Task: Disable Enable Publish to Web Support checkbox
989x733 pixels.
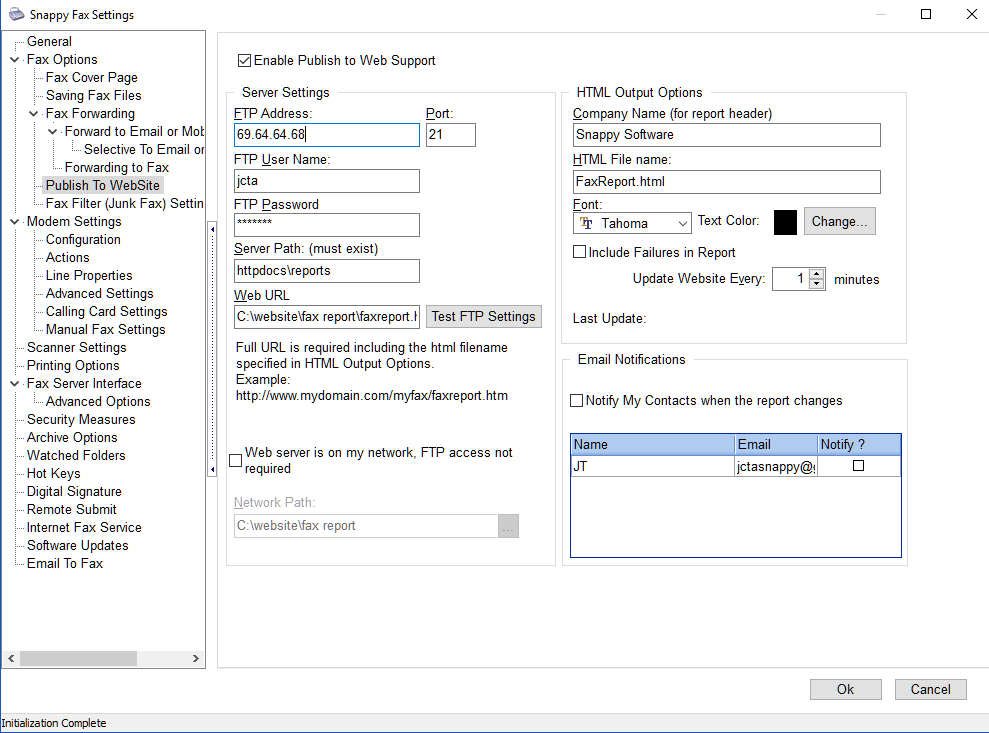Action: tap(245, 61)
